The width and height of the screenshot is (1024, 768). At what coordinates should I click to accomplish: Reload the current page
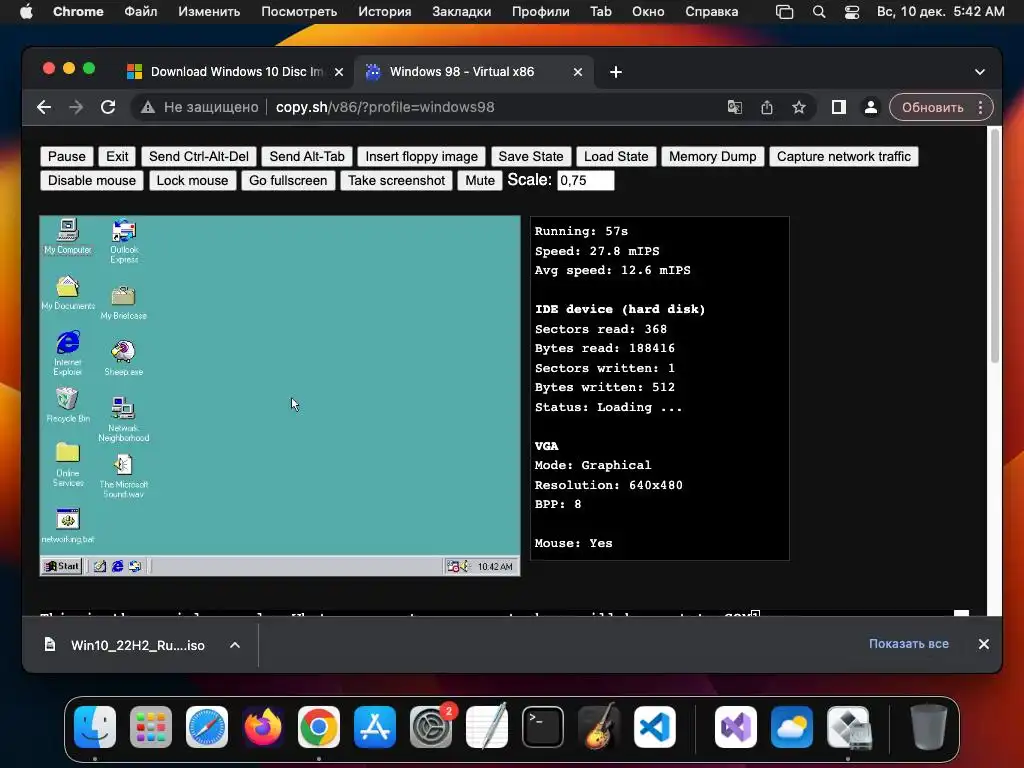pyautogui.click(x=108, y=107)
